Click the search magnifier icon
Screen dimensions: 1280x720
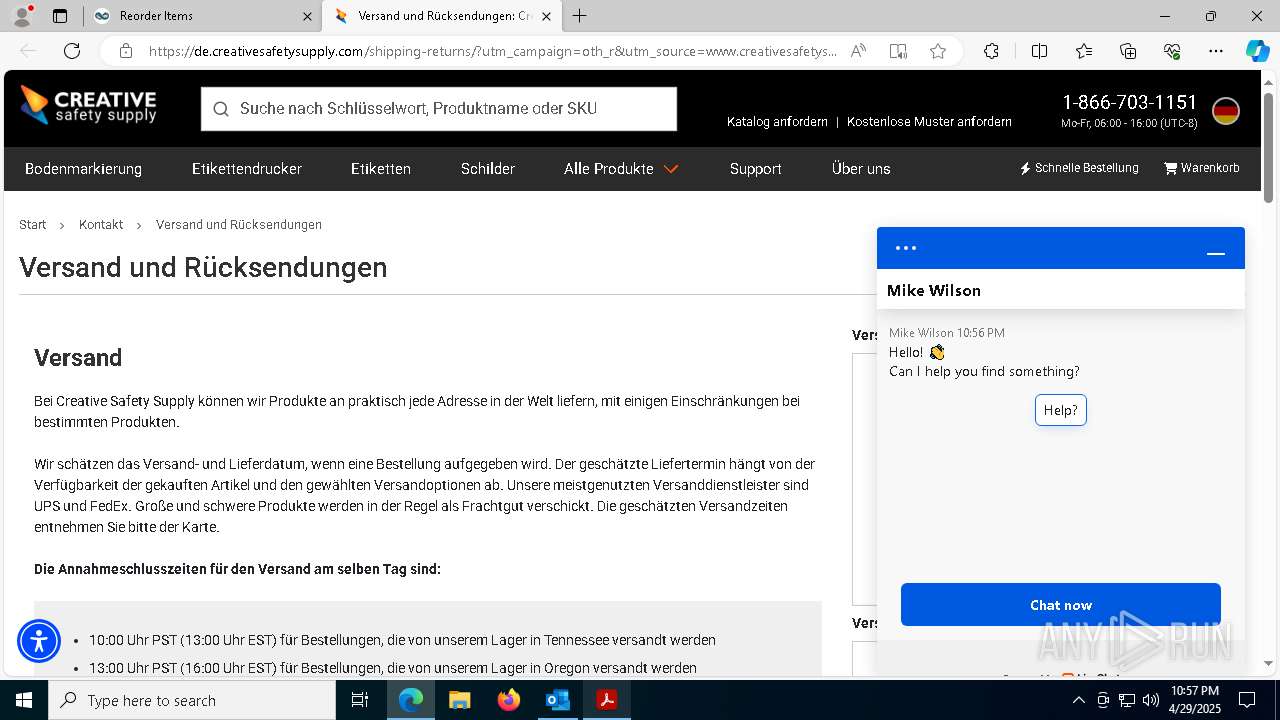220,109
